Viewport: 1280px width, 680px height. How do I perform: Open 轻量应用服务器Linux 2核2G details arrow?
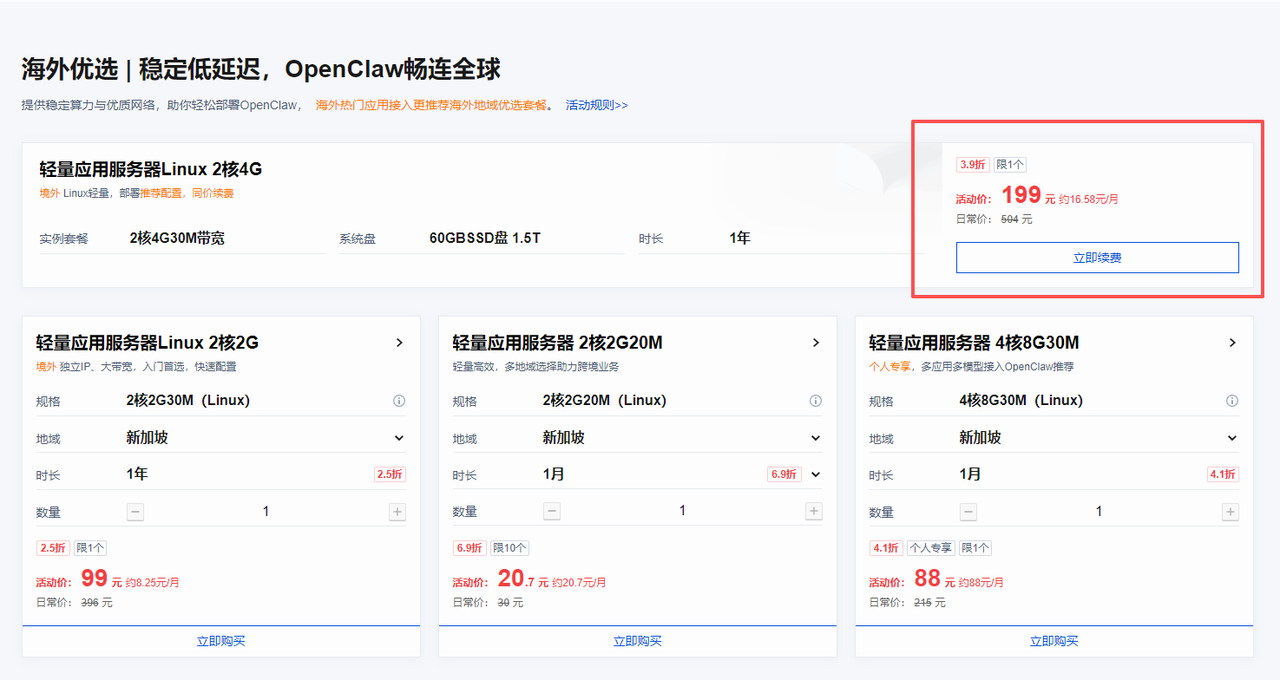(x=399, y=343)
